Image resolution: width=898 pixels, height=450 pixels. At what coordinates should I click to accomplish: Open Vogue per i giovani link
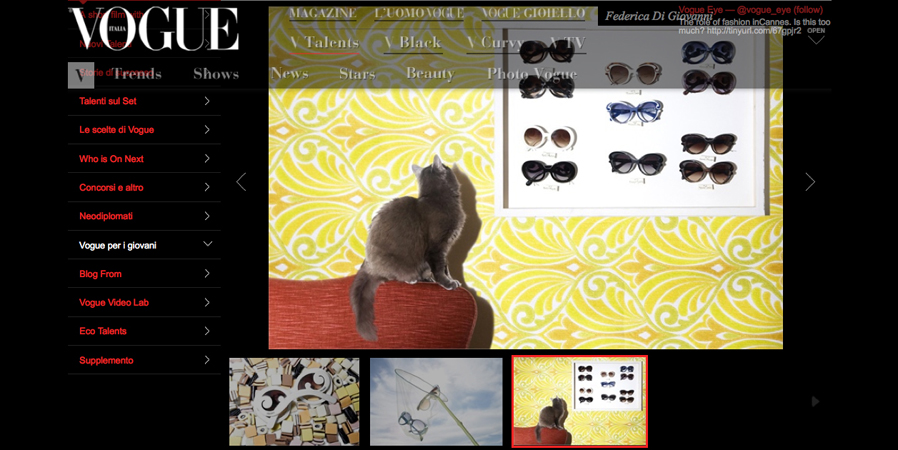pyautogui.click(x=118, y=245)
